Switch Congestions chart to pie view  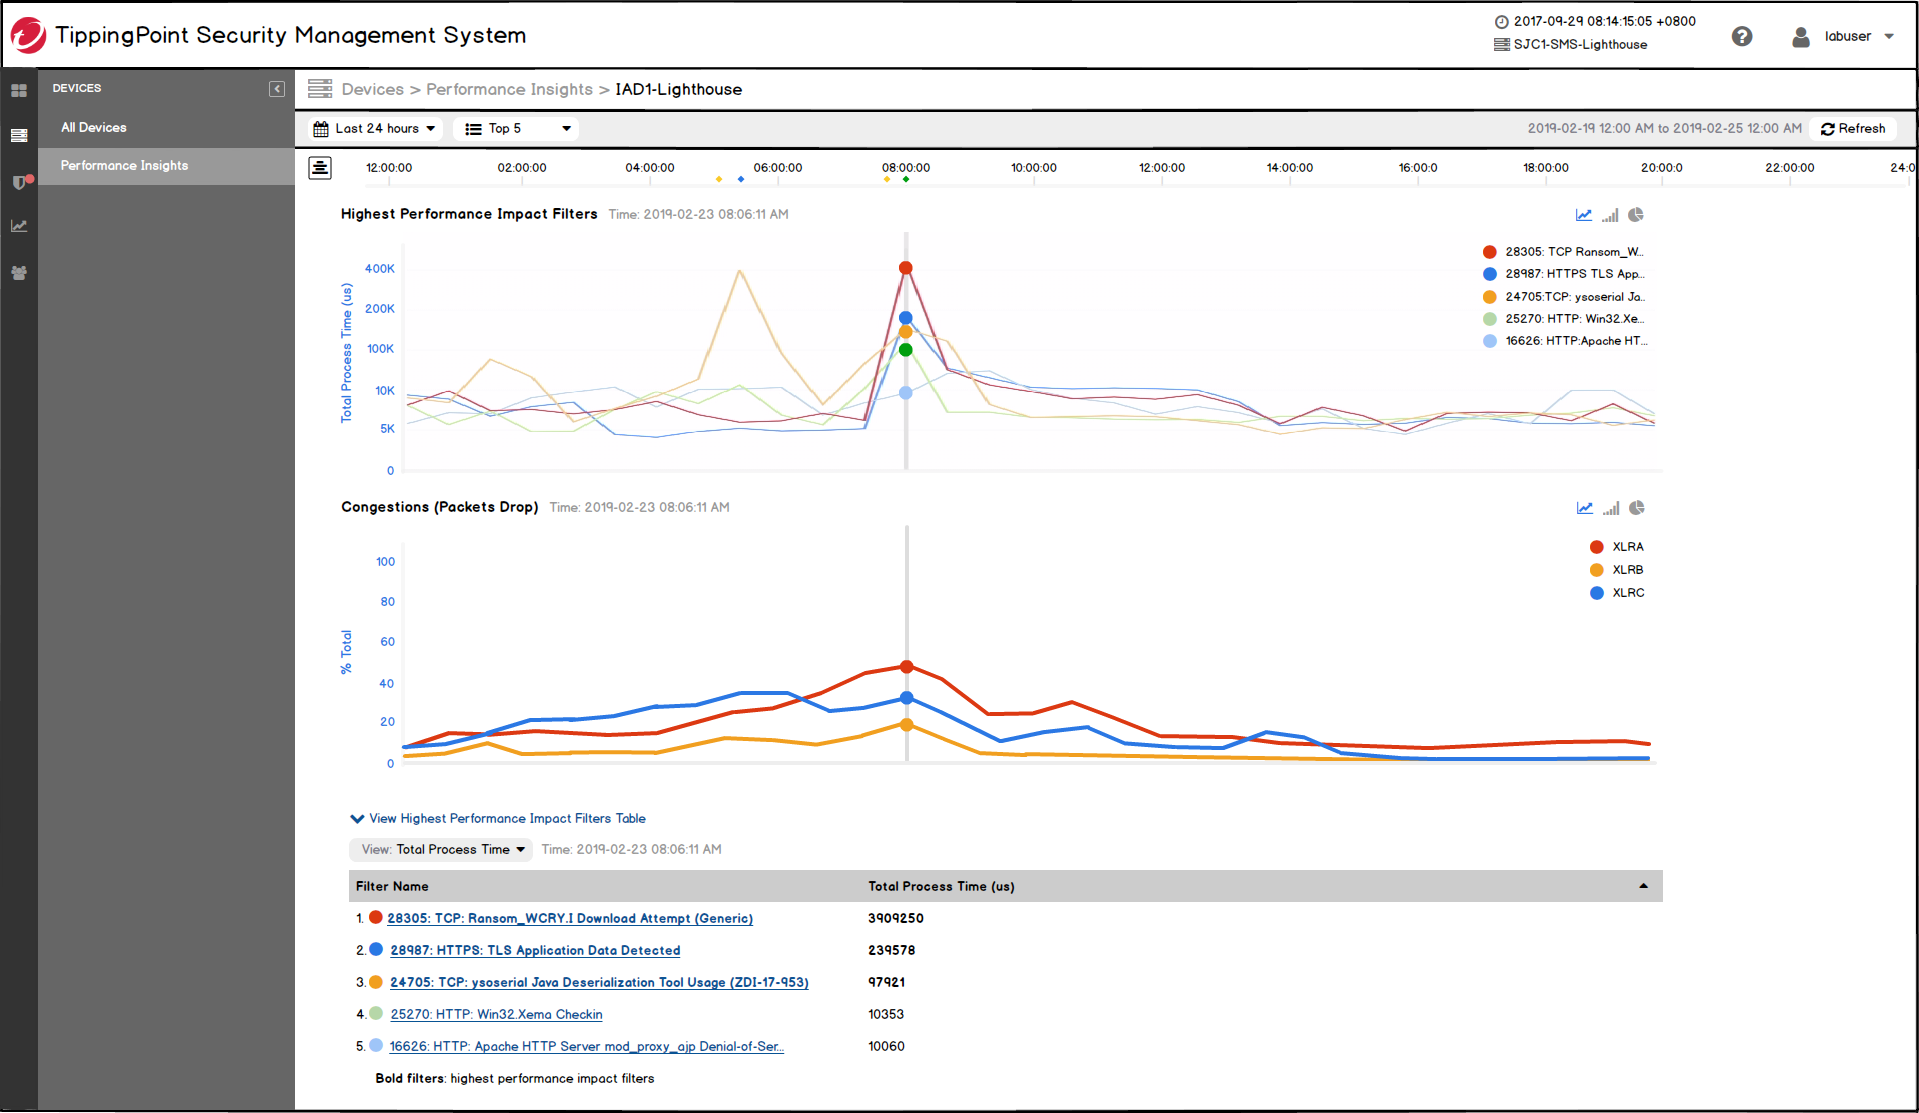[1637, 508]
